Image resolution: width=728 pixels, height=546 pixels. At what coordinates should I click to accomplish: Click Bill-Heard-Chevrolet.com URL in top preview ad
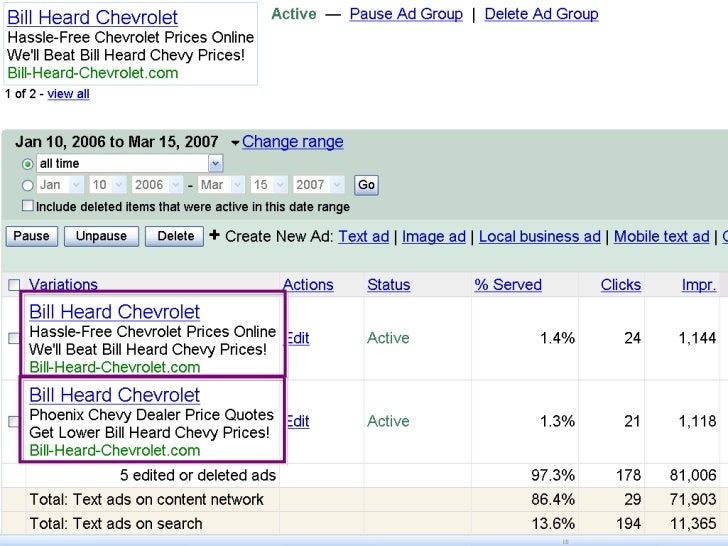93,73
